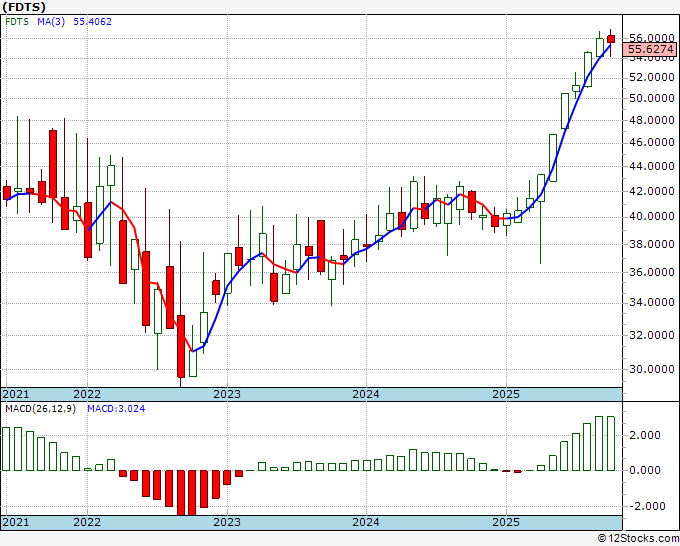This screenshot has width=680, height=546.
Task: Click the 40.0000 price axis label
Action: pos(651,216)
